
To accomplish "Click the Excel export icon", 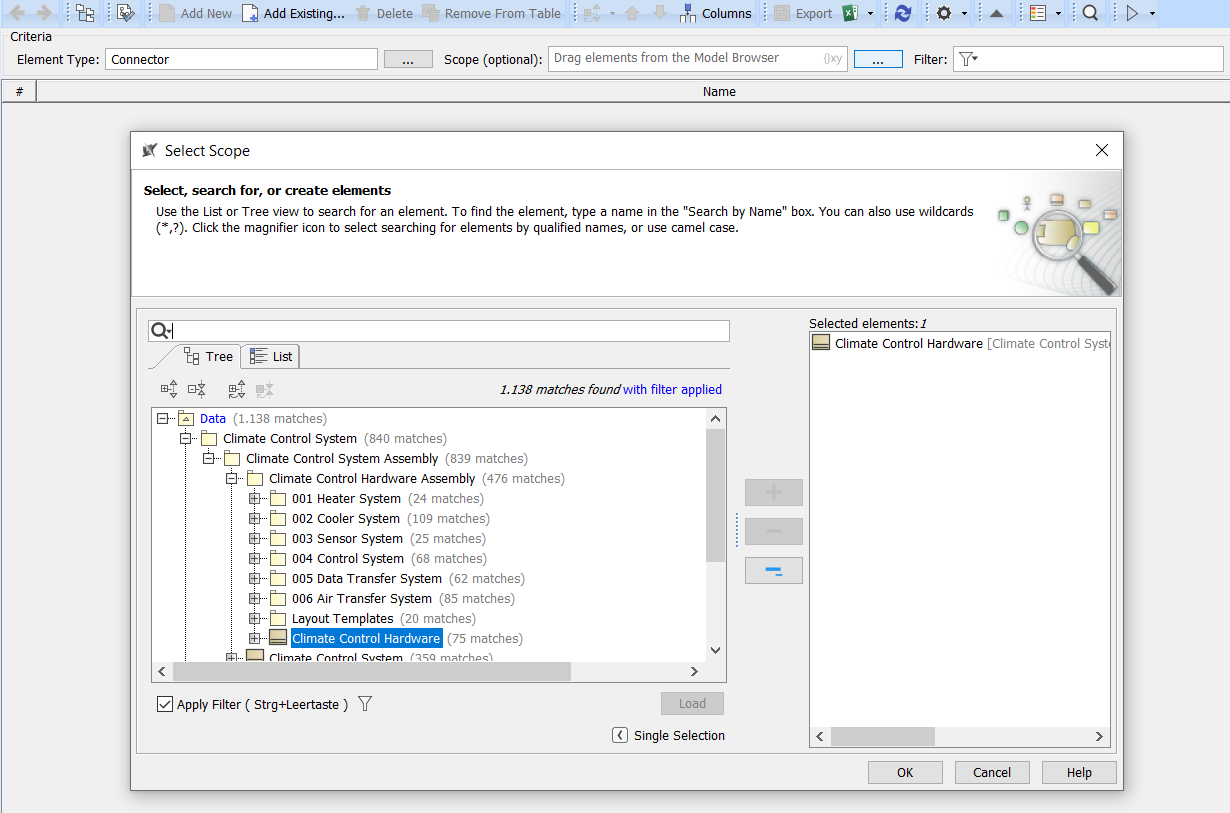I will (850, 13).
